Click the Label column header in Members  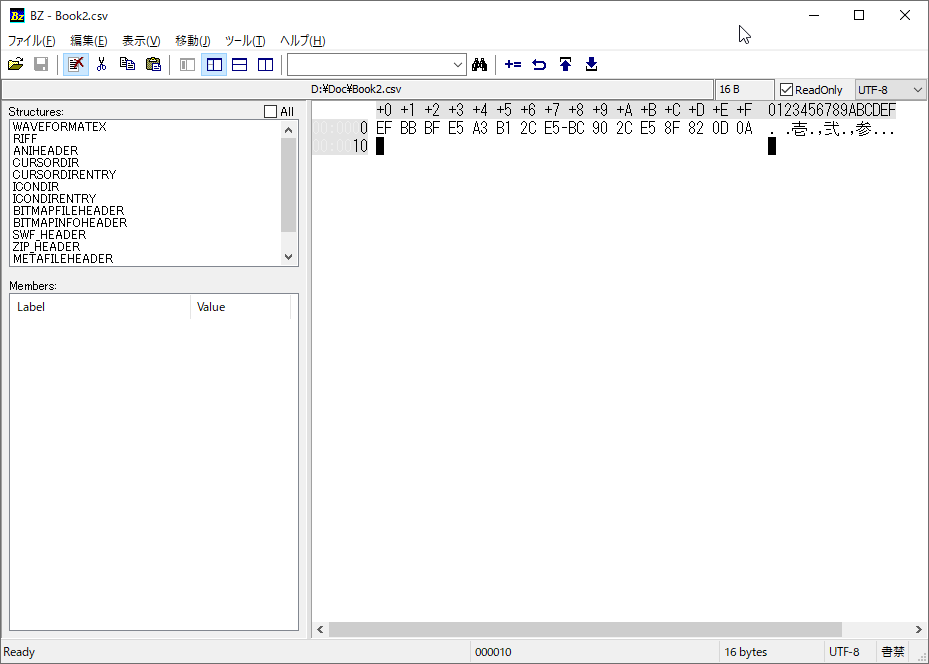100,307
